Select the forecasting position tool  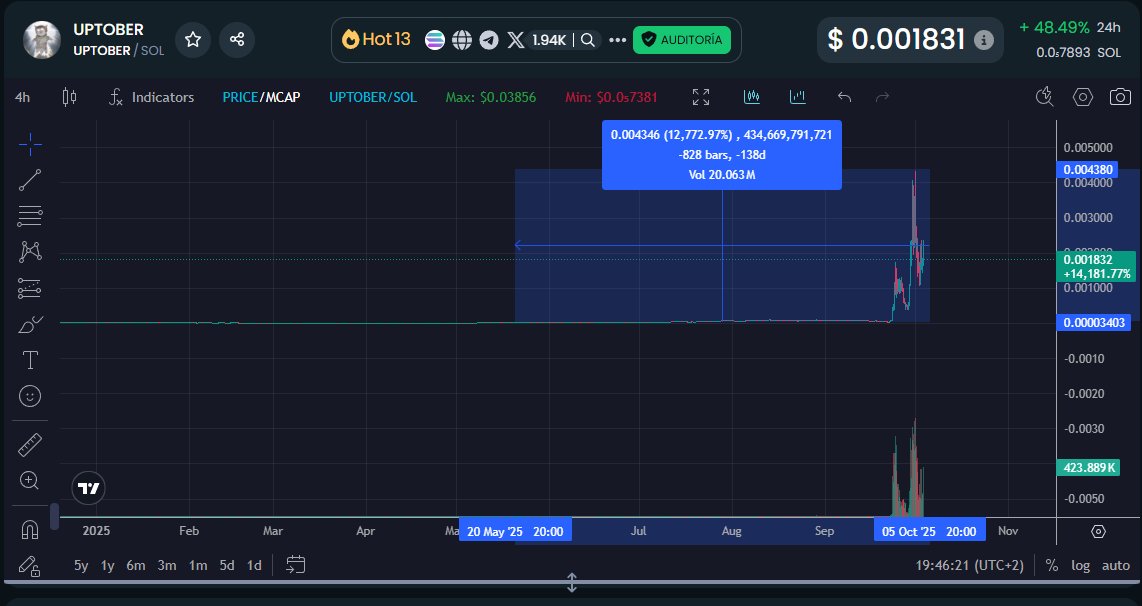click(x=30, y=288)
